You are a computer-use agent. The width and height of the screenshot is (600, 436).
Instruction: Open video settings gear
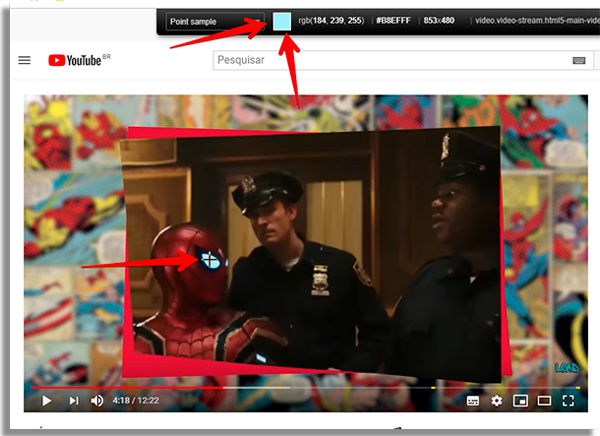[496, 401]
